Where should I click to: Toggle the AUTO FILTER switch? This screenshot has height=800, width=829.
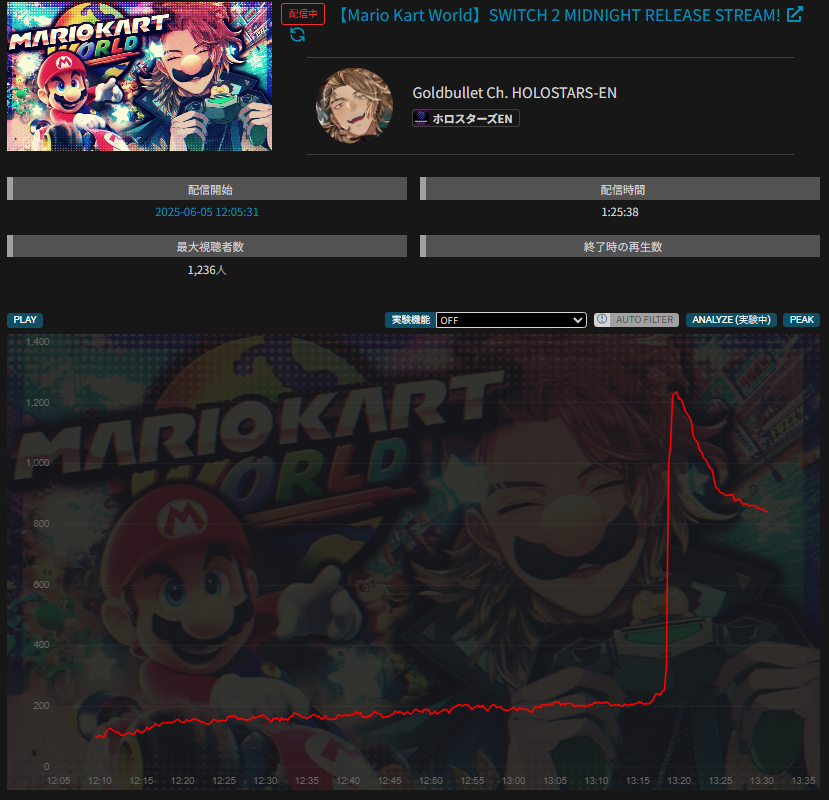coord(636,320)
